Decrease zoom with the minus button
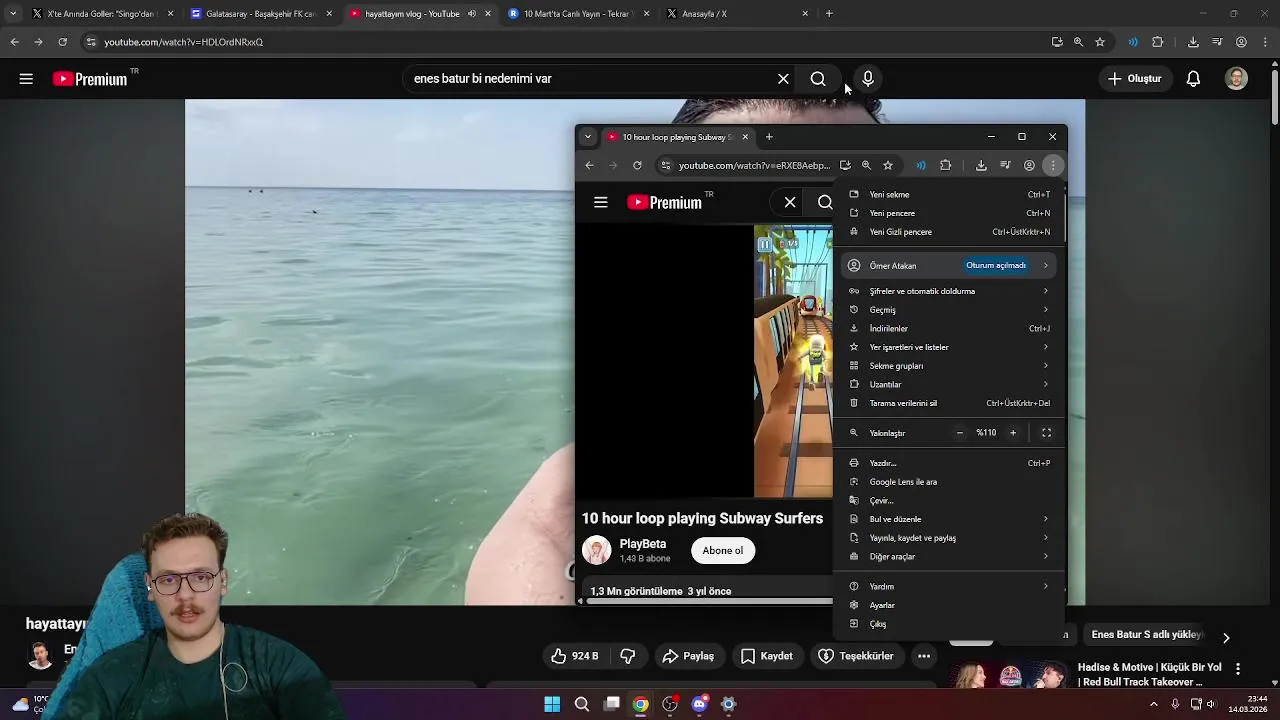 (959, 433)
